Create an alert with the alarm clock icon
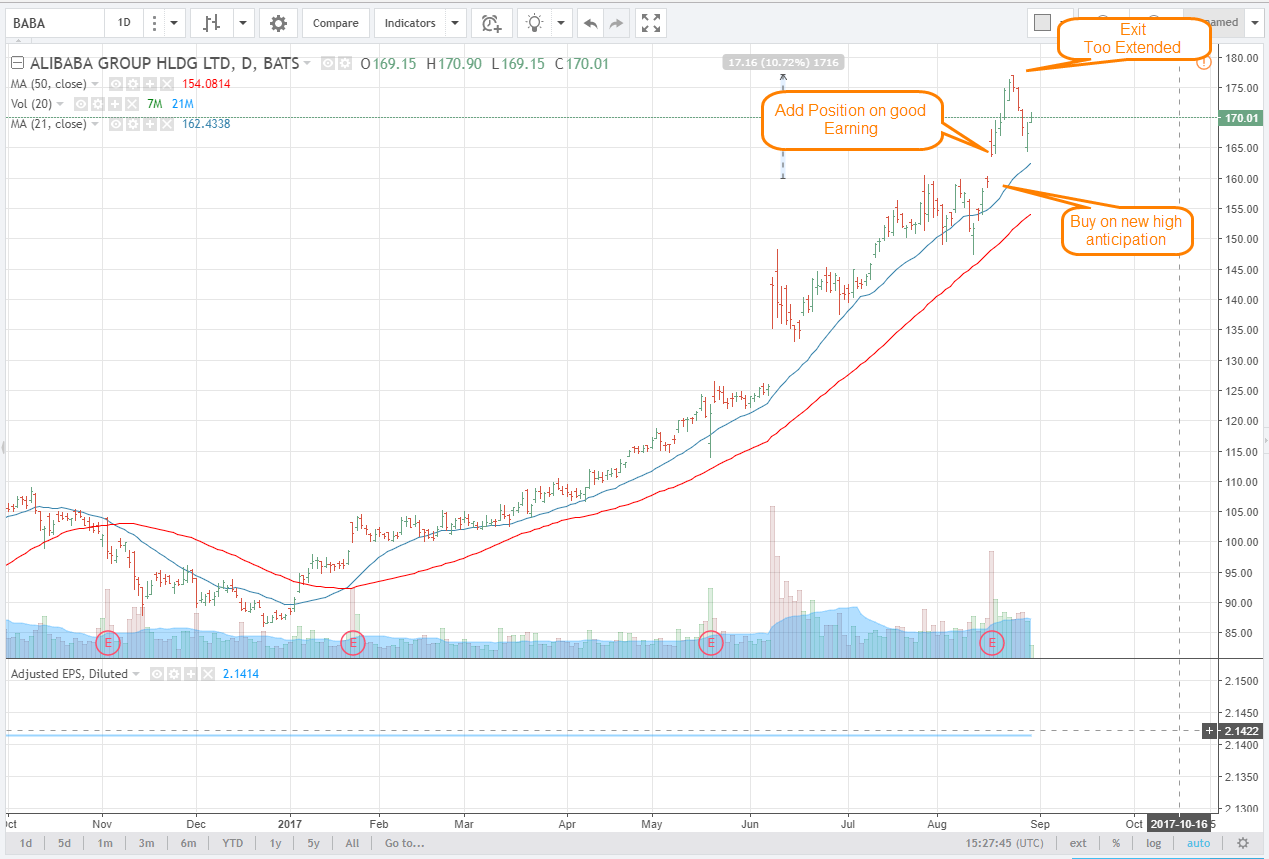The image size is (1269, 859). tap(491, 23)
